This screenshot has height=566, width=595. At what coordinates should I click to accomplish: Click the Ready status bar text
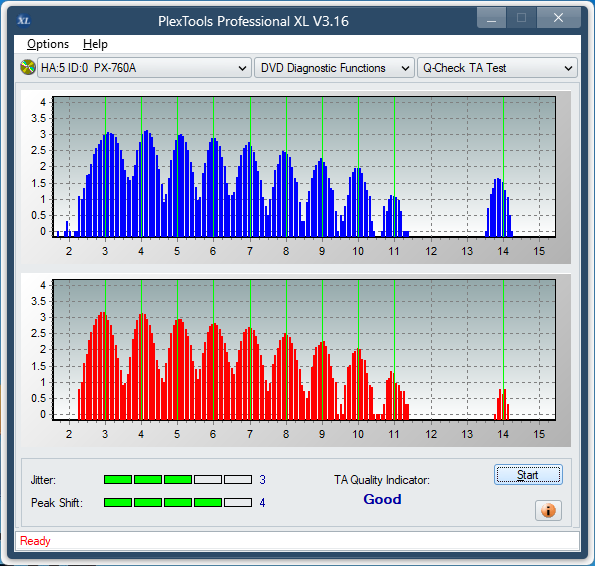35,541
